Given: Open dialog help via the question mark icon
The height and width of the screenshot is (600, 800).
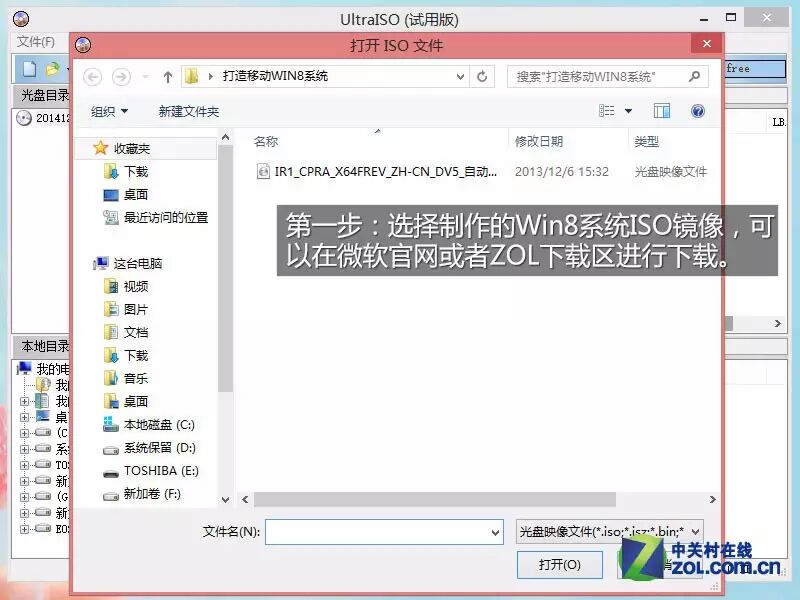Looking at the screenshot, I should [x=697, y=111].
